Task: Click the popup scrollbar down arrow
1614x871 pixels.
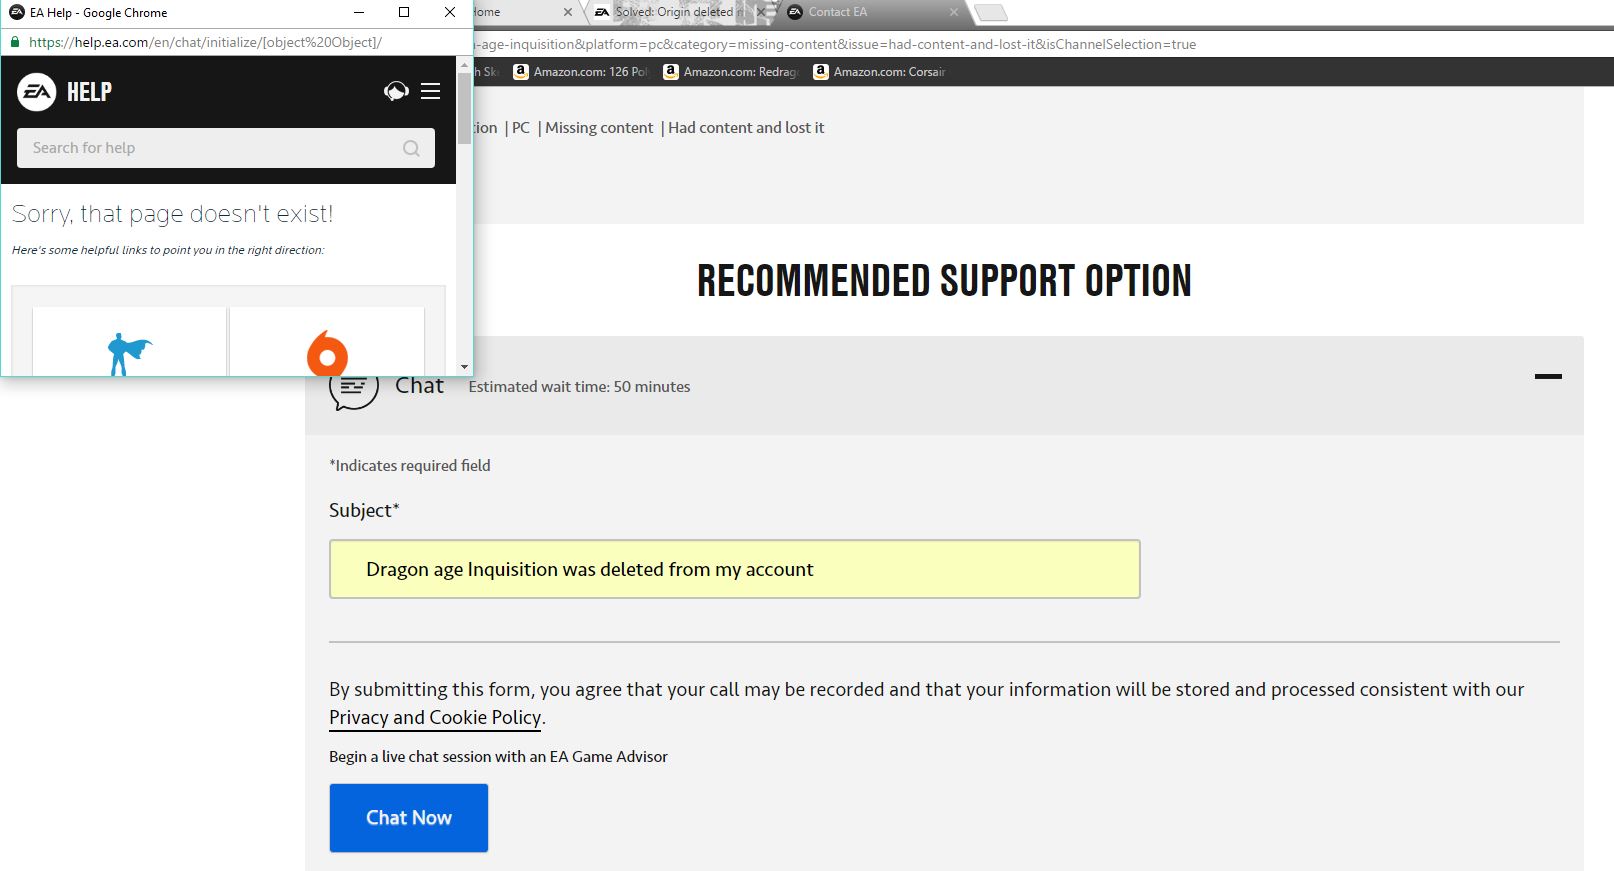Action: pos(464,367)
